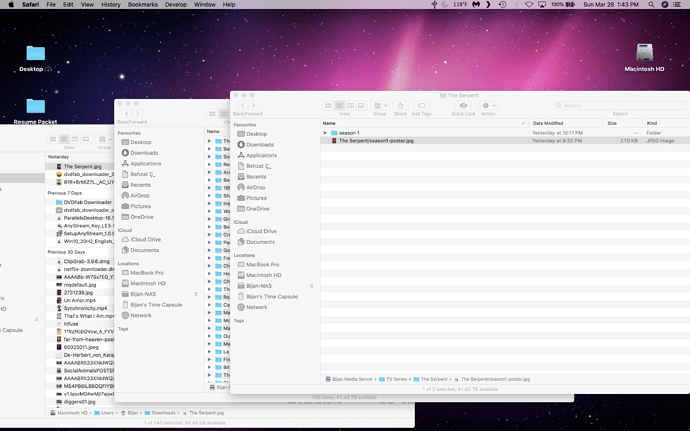
Task: Open Bijan's Time Capsule in The Serpent sidebar
Action: [x=268, y=297]
